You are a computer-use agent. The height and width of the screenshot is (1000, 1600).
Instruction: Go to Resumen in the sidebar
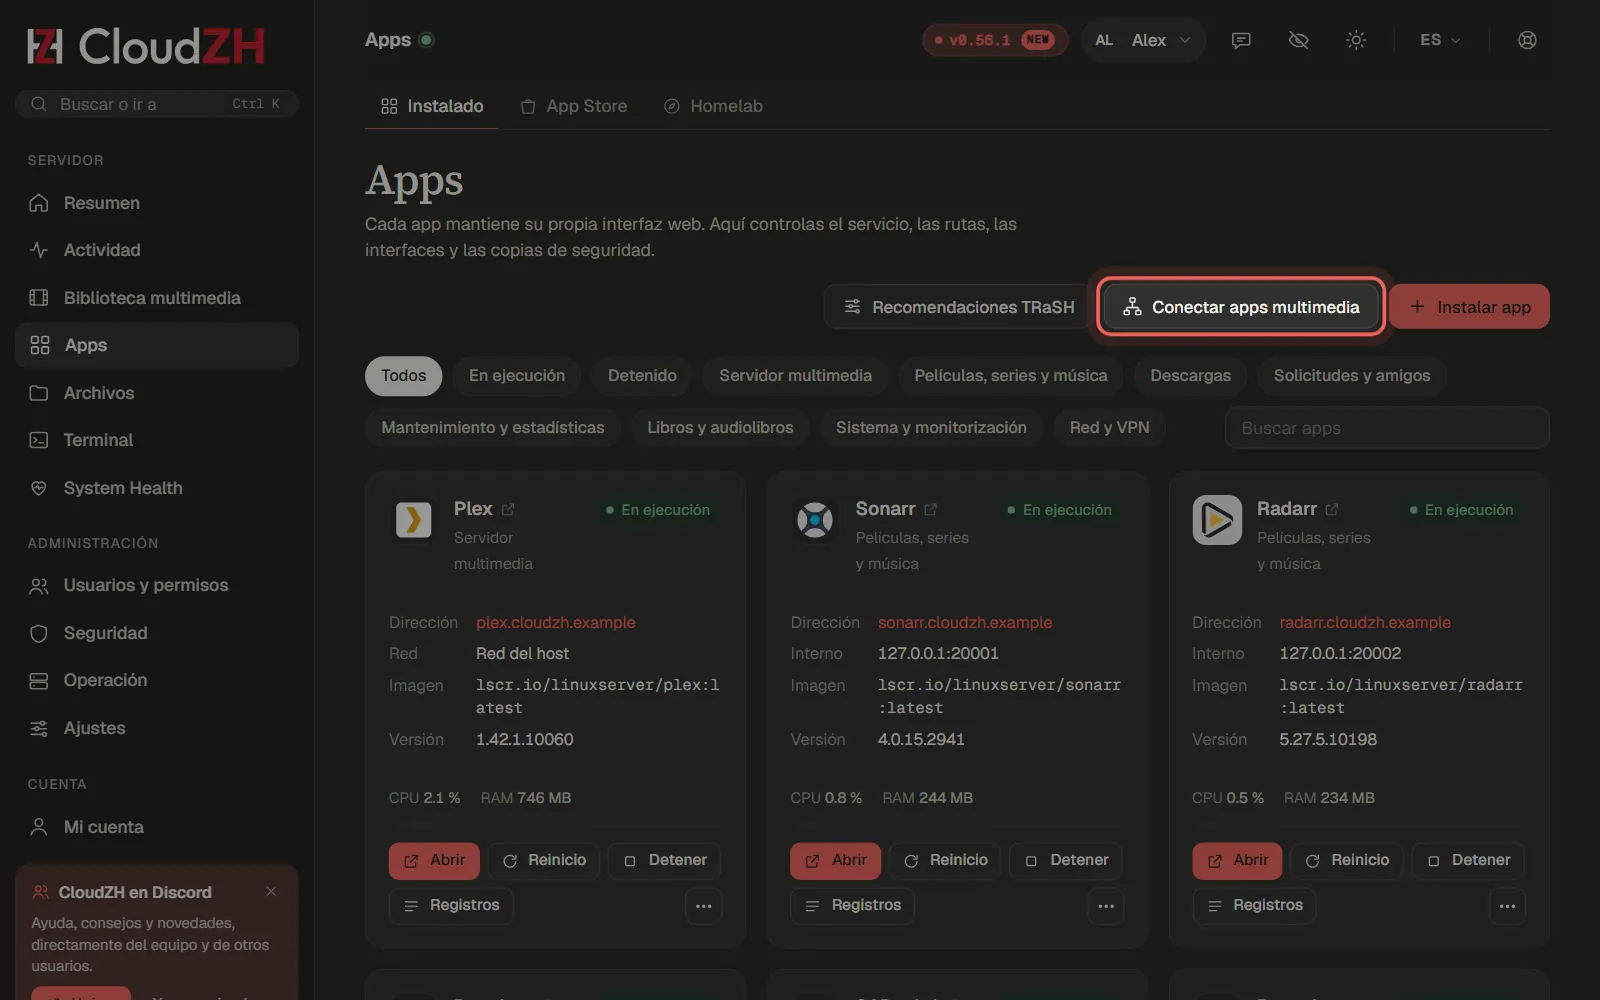(x=157, y=203)
